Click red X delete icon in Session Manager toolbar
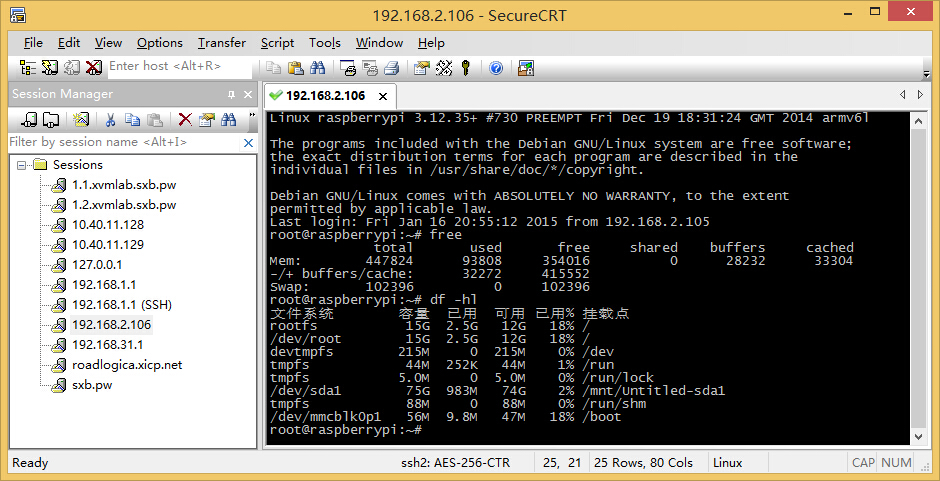 (184, 120)
